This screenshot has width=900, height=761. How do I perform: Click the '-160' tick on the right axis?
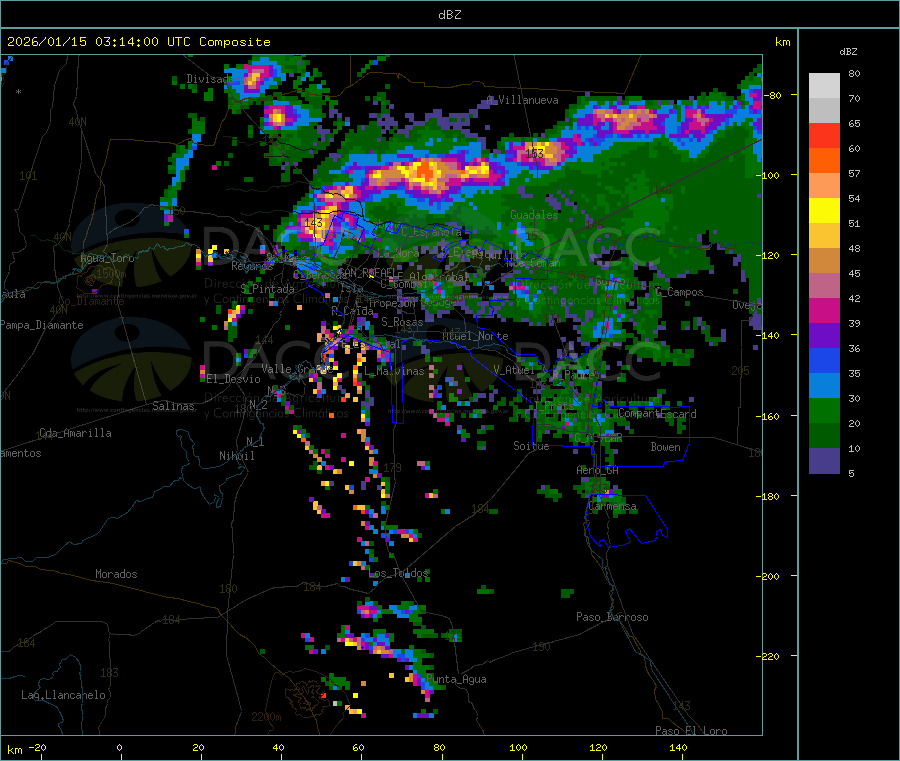click(x=768, y=416)
